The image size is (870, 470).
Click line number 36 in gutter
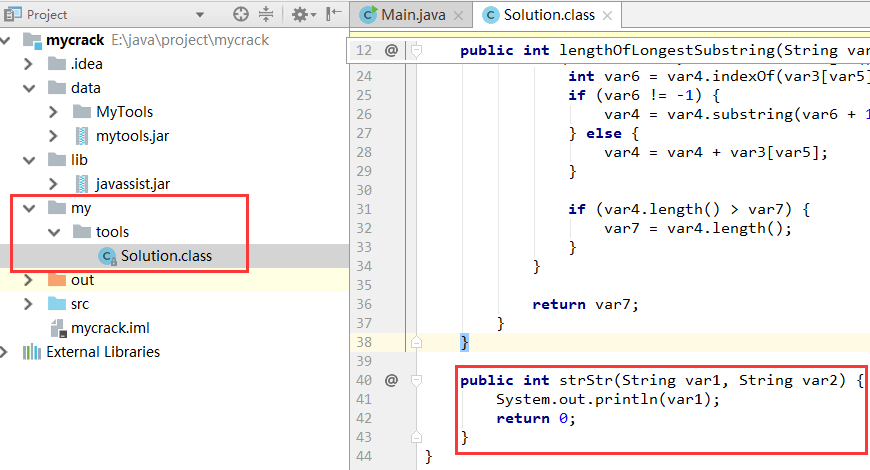pos(364,304)
